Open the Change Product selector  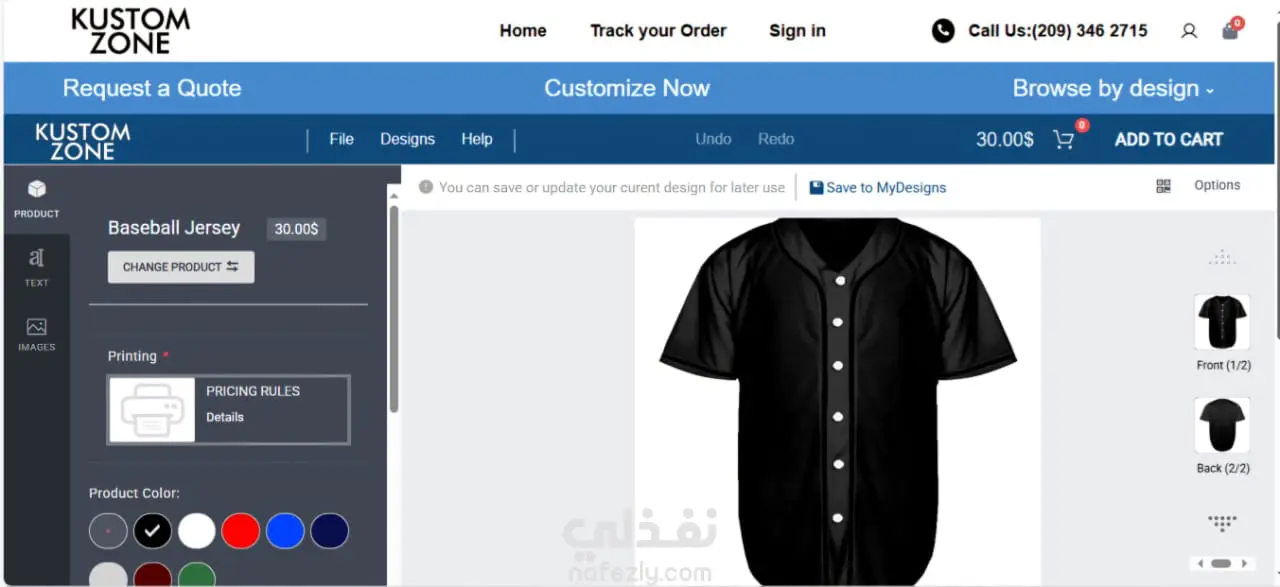[181, 267]
